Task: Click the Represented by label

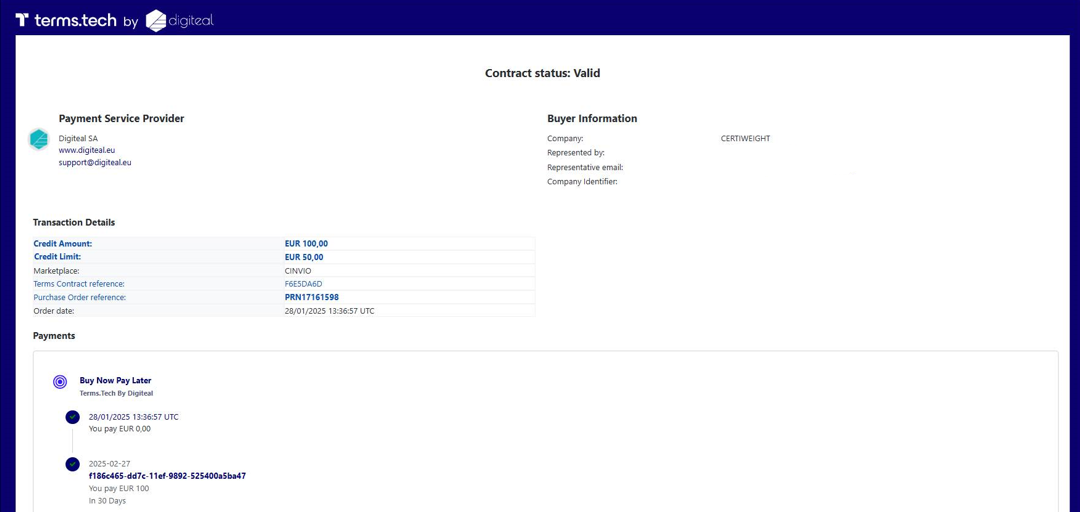Action: [576, 152]
